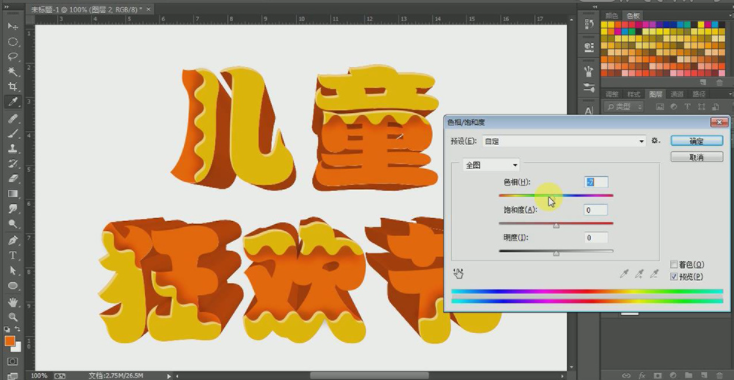Select the Brush tool

click(x=13, y=133)
